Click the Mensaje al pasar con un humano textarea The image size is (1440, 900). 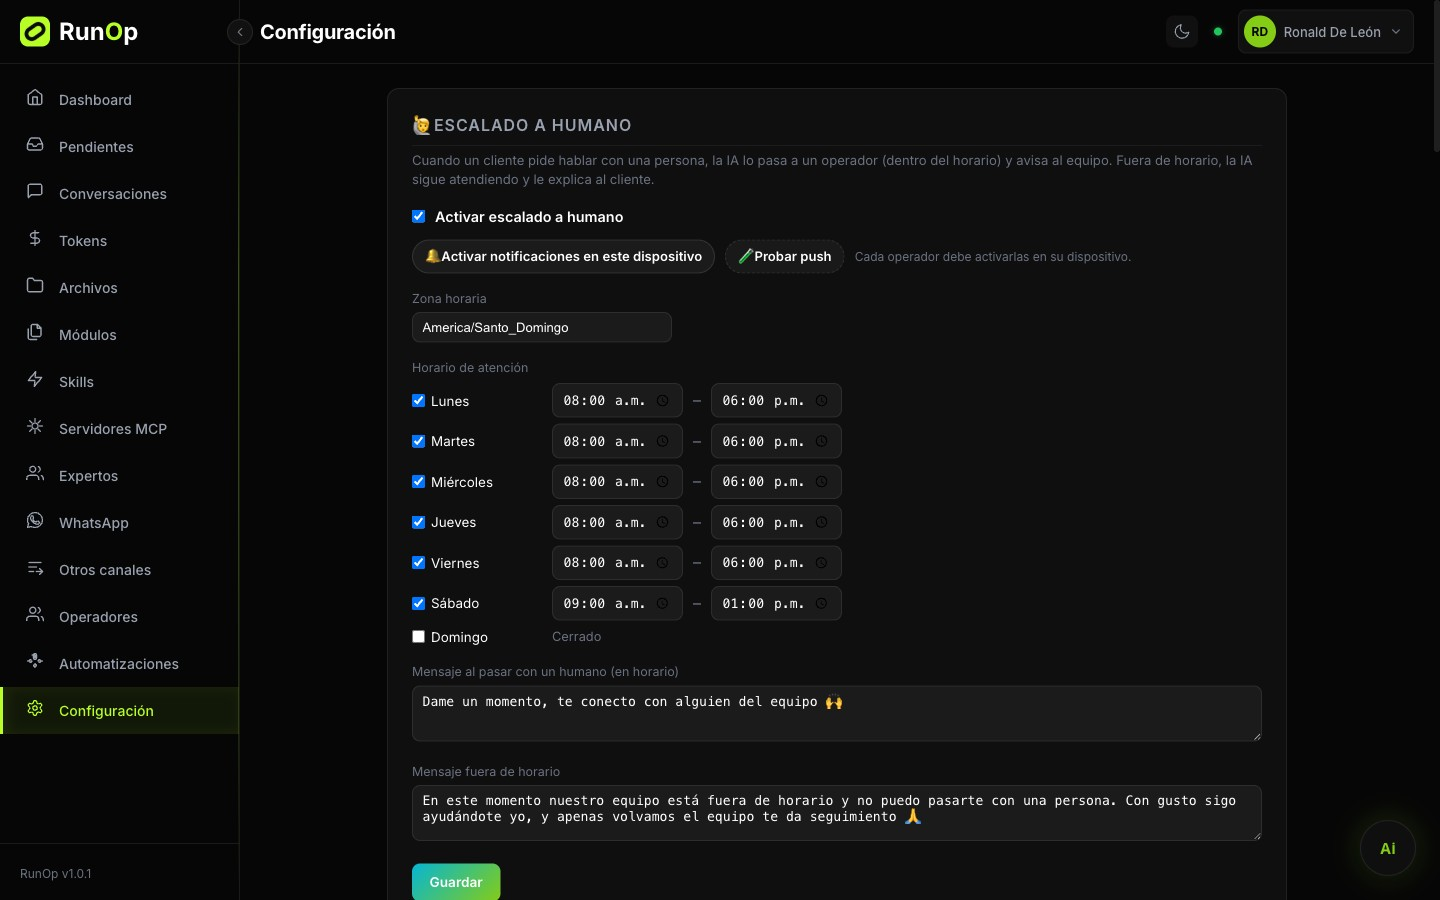tap(837, 713)
